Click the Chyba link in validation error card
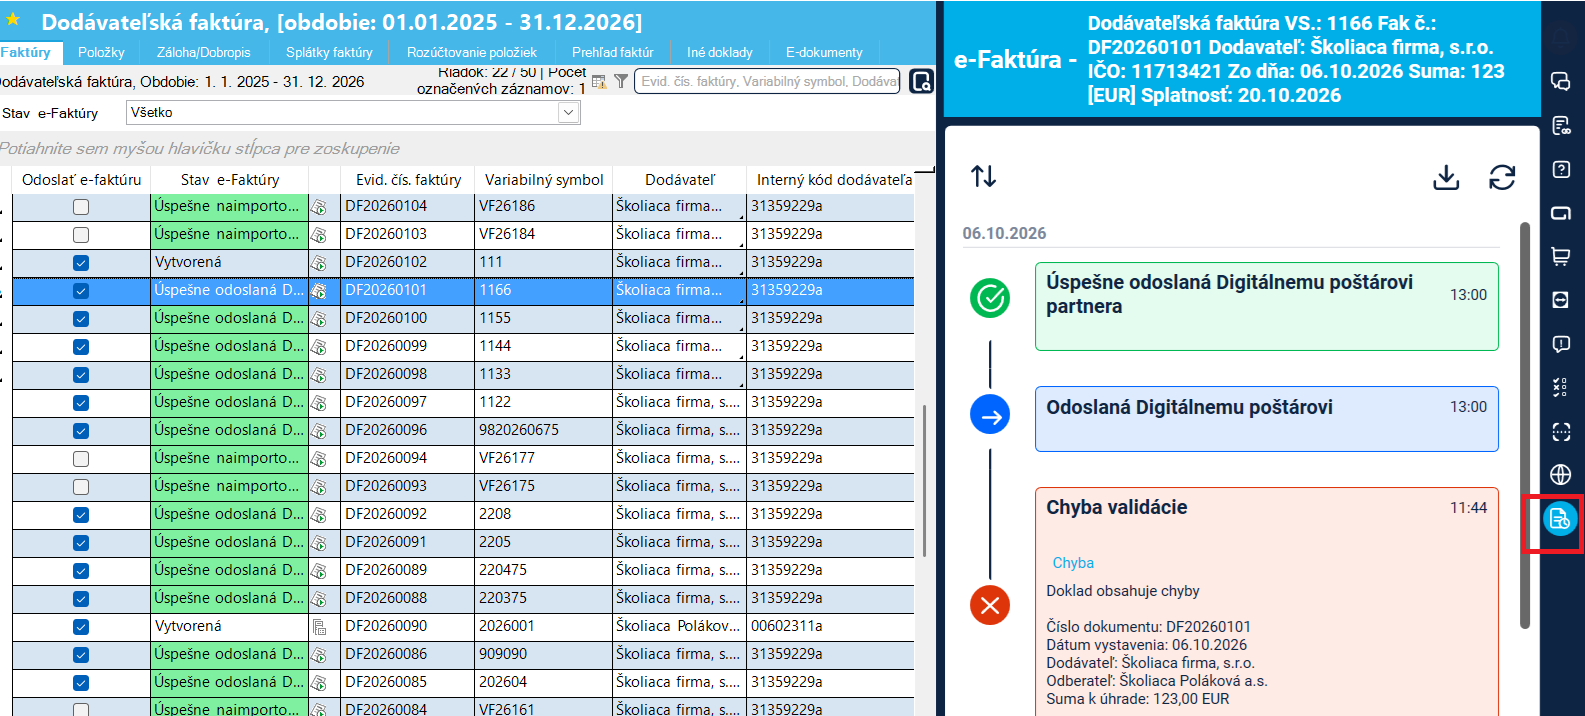This screenshot has height=716, width=1585. click(x=1073, y=563)
